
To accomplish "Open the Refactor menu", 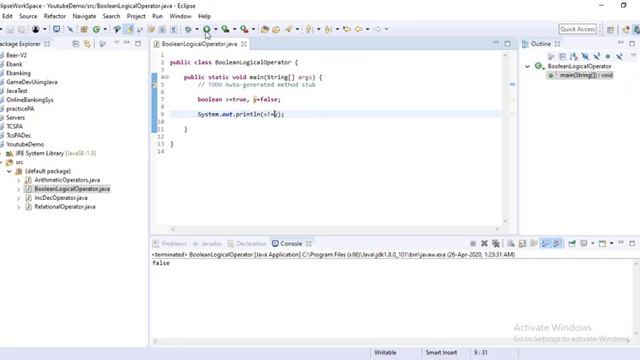I will coord(55,16).
